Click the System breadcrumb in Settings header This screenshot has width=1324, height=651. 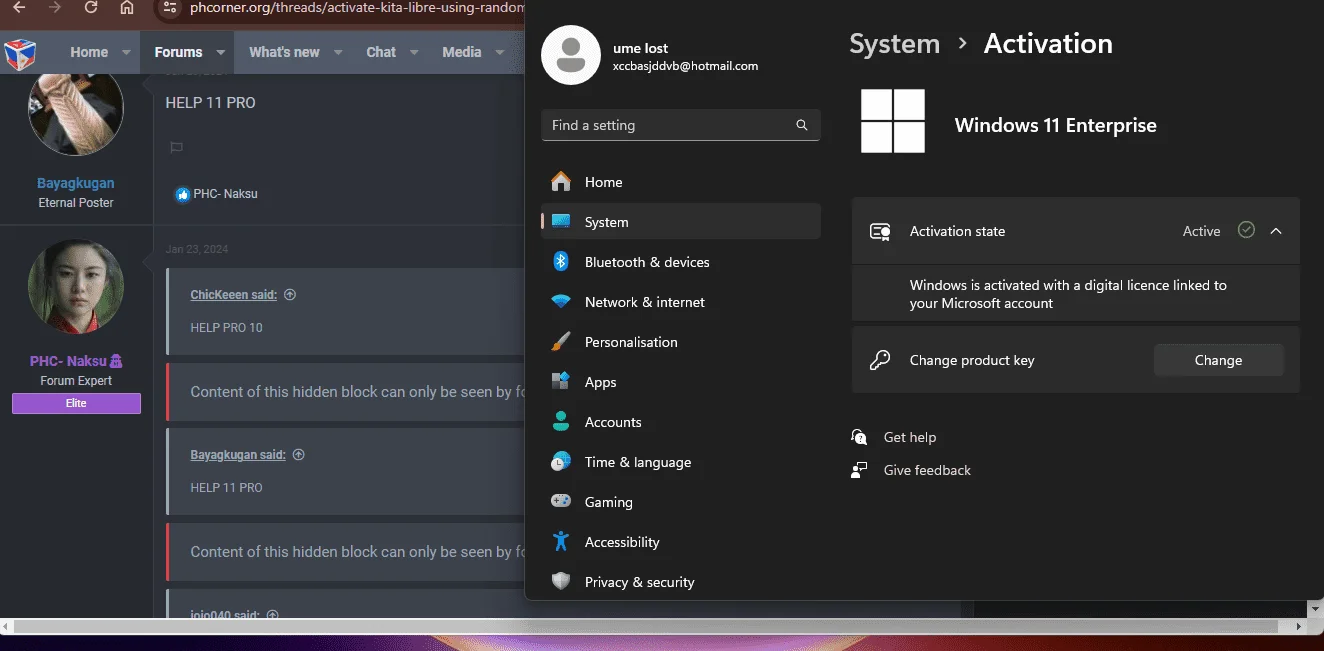pyautogui.click(x=894, y=44)
